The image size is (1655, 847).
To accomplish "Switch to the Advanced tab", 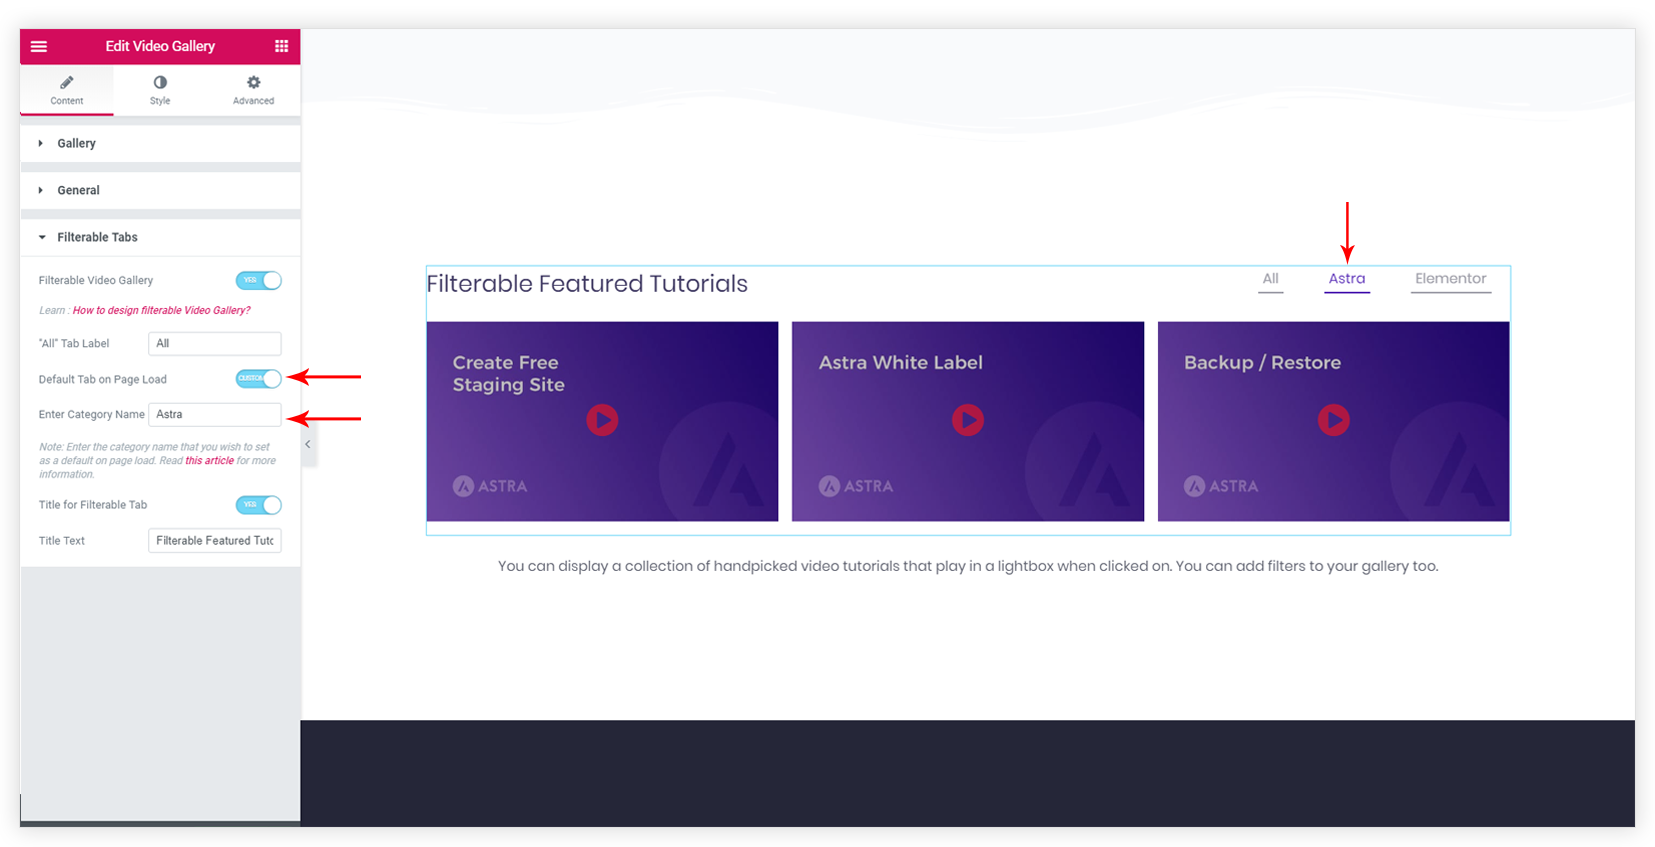I will (x=253, y=90).
